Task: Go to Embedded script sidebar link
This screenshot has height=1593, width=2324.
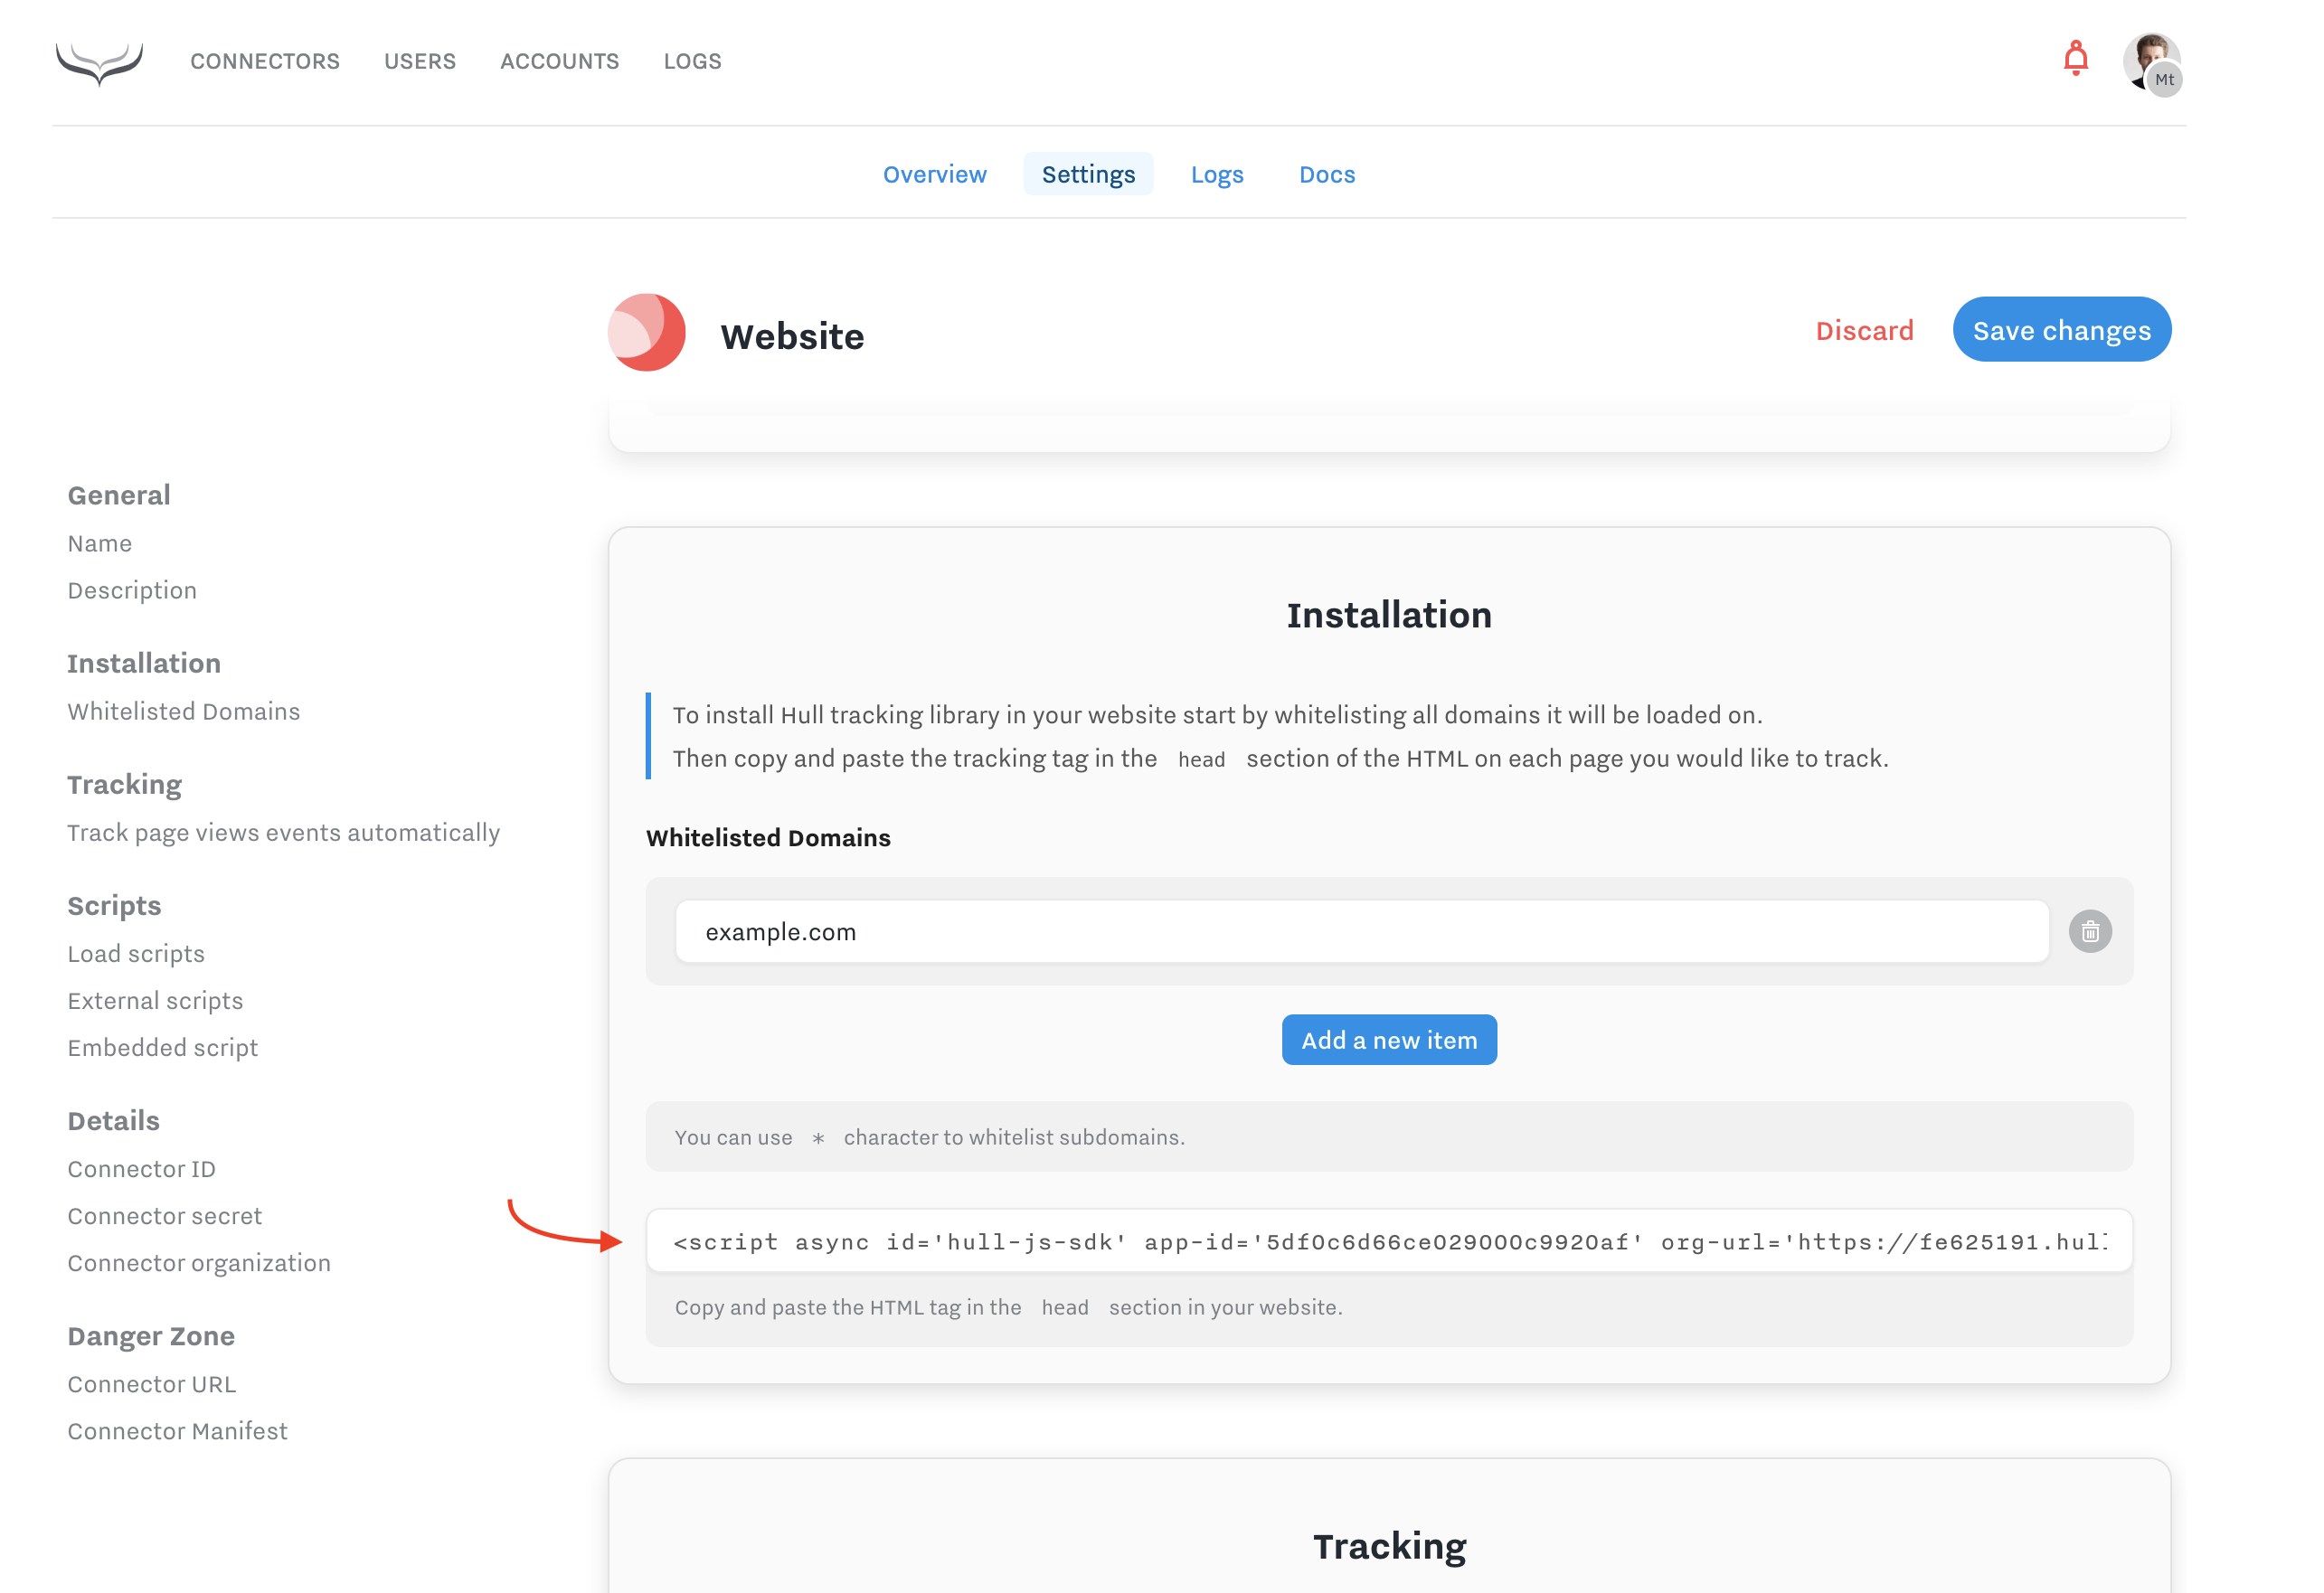Action: pos(163,1048)
